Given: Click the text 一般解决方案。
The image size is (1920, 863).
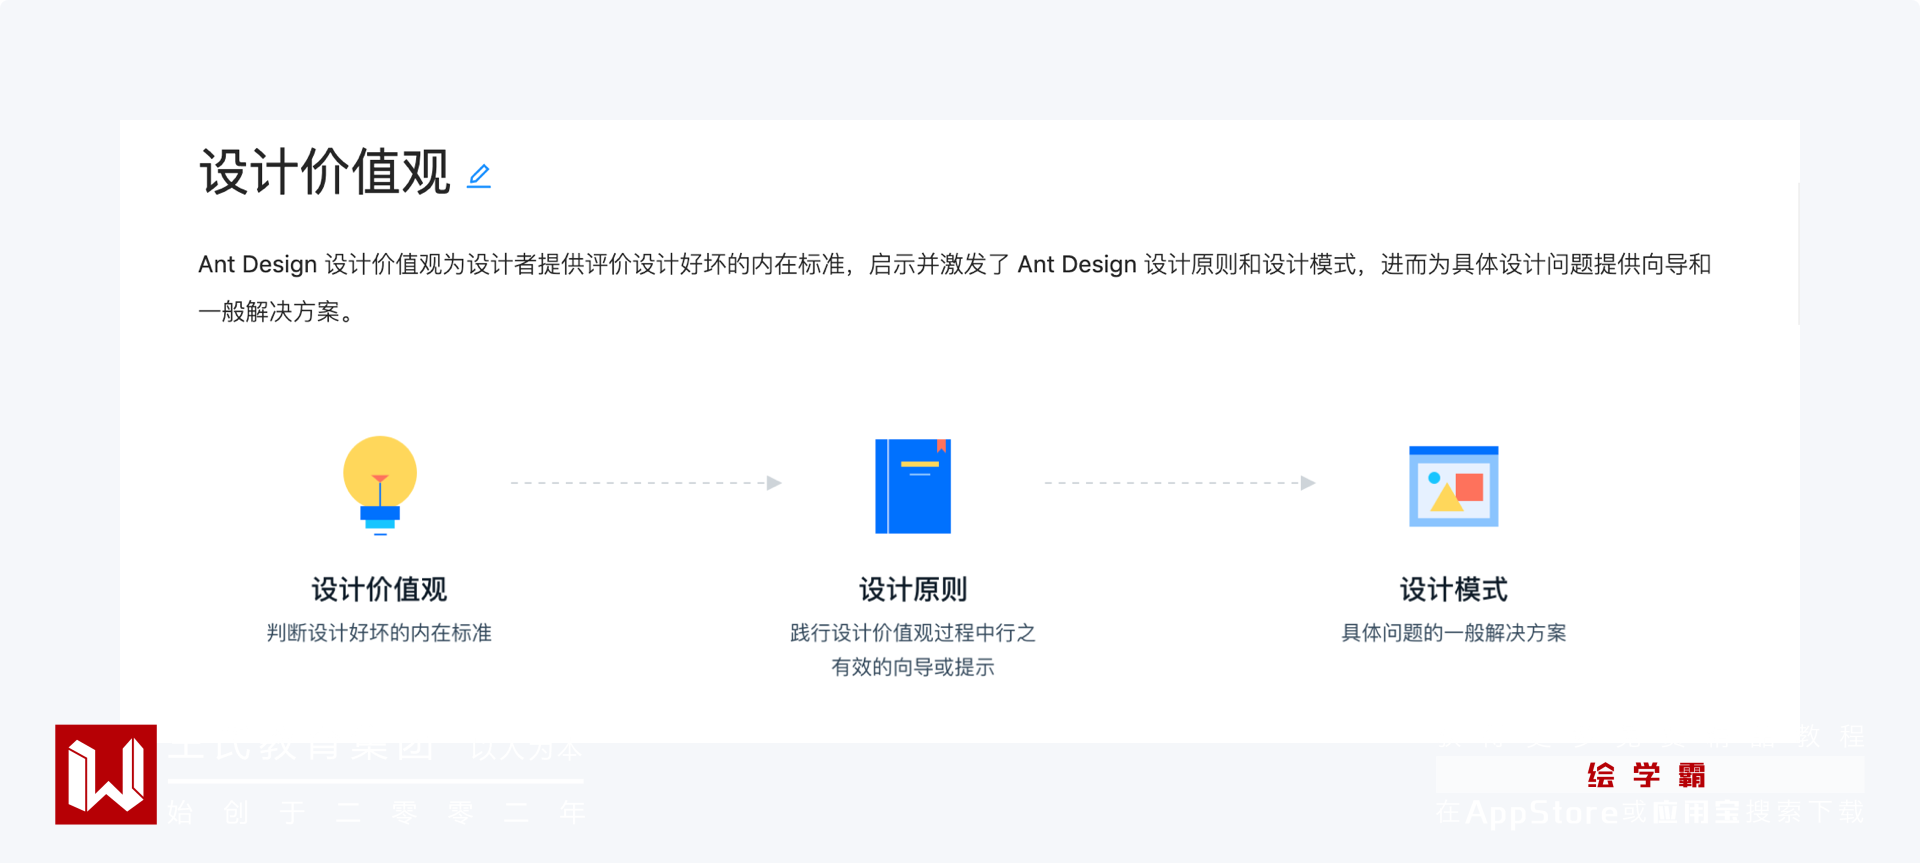Looking at the screenshot, I should point(276,312).
